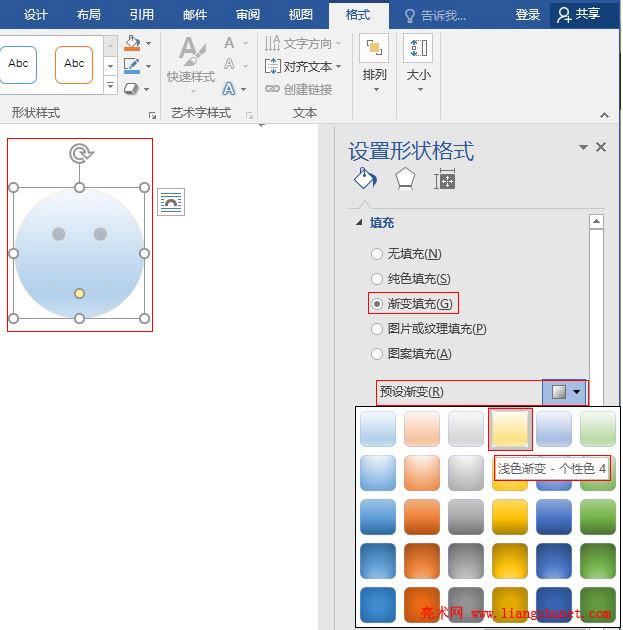Viewport: 623px width, 630px height.
Task: Select Solid fill (纯色填充) radio button
Action: [x=377, y=279]
